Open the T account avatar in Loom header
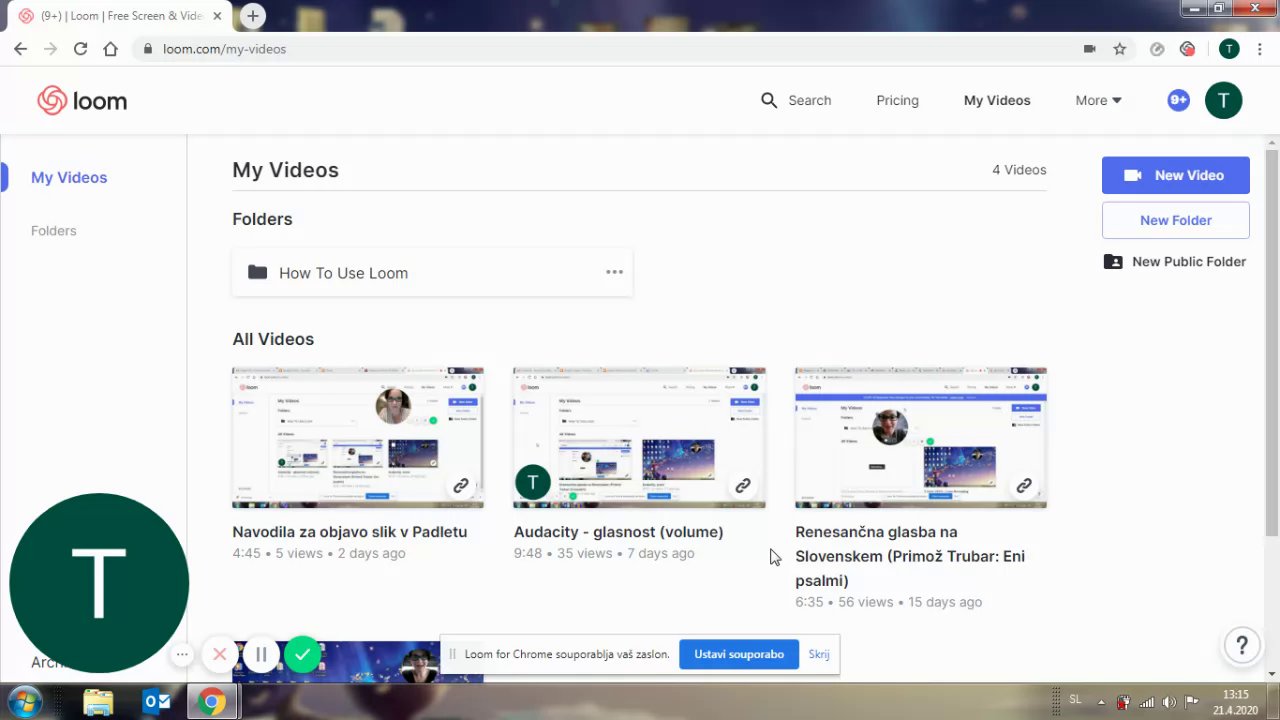 coord(1223,100)
